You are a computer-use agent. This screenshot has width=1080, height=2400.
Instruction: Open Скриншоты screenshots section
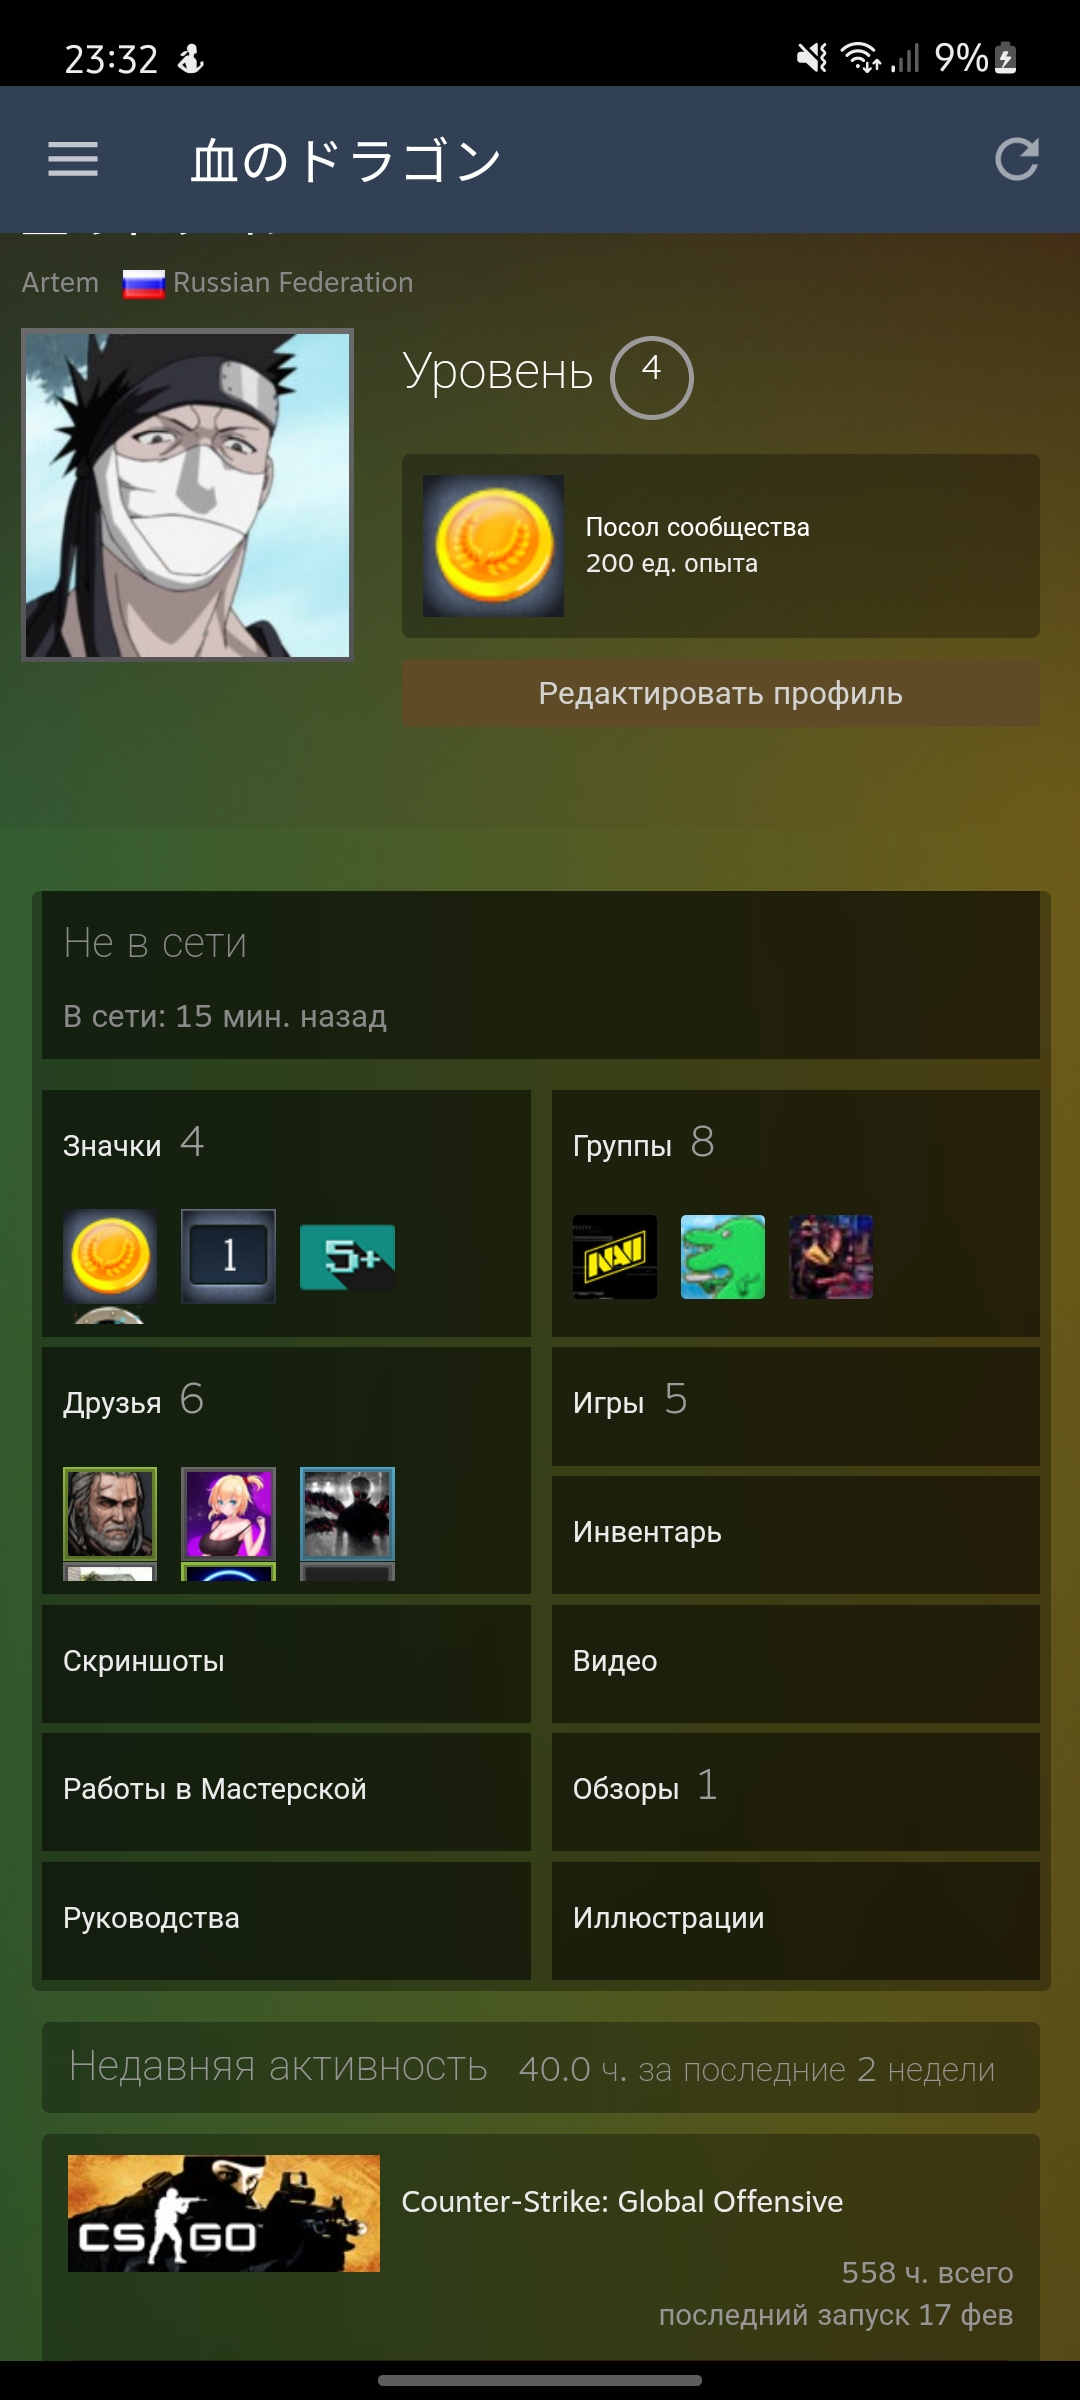click(x=286, y=1664)
